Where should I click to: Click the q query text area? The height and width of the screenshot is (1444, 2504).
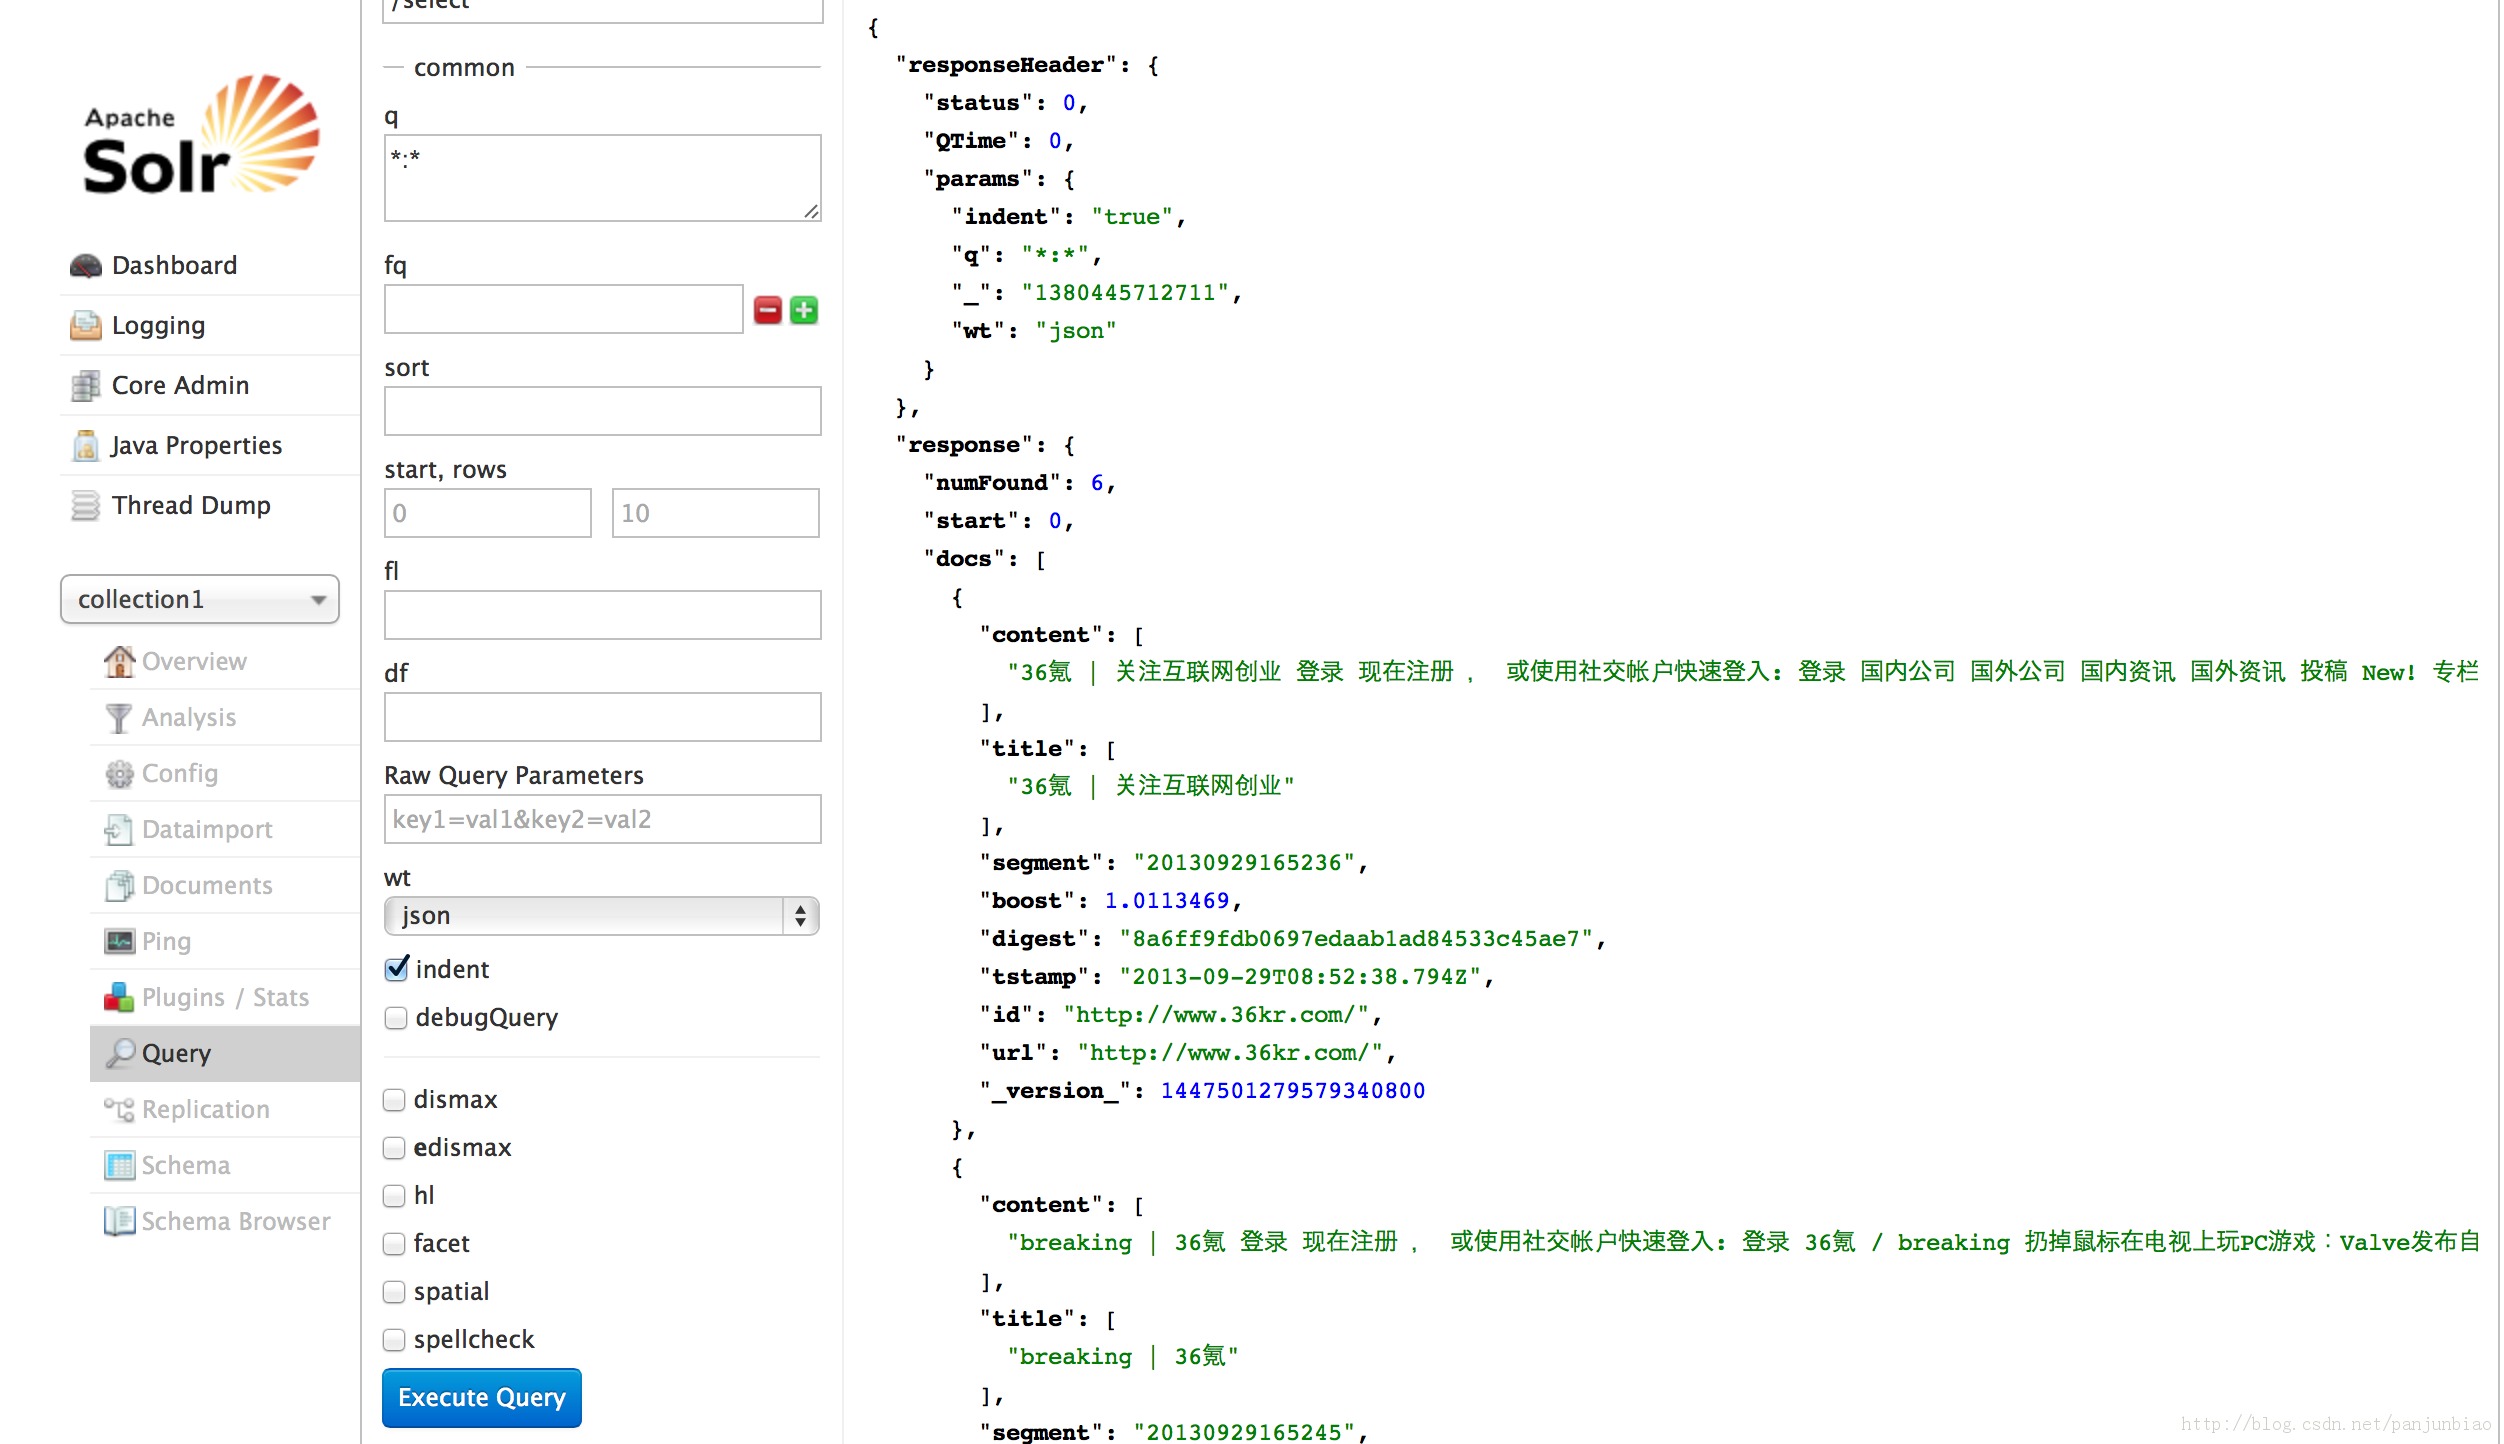click(x=602, y=178)
